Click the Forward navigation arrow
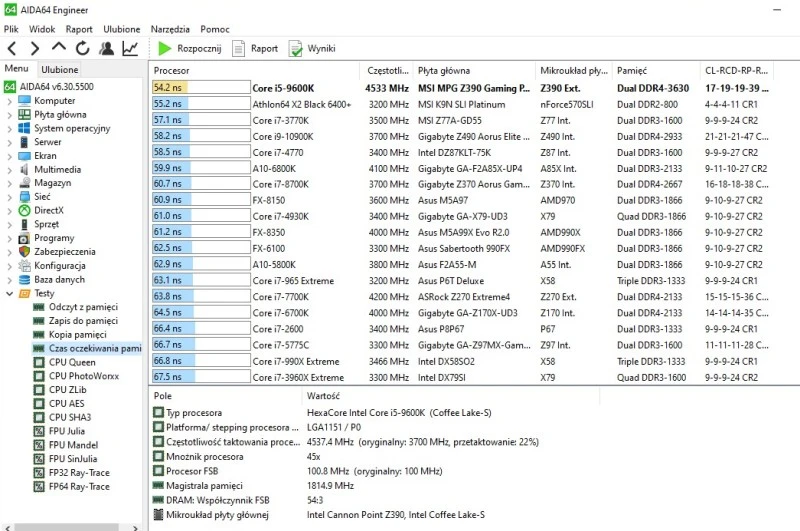This screenshot has height=531, width=800. 35,48
